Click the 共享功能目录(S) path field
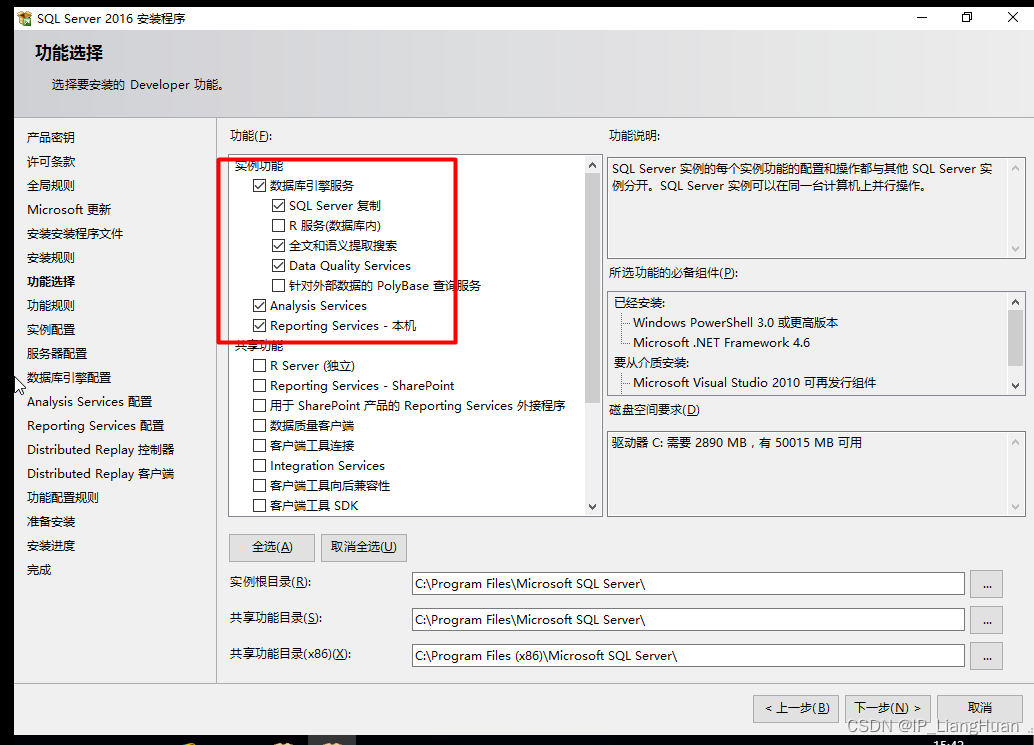The image size is (1034, 745). click(x=688, y=620)
